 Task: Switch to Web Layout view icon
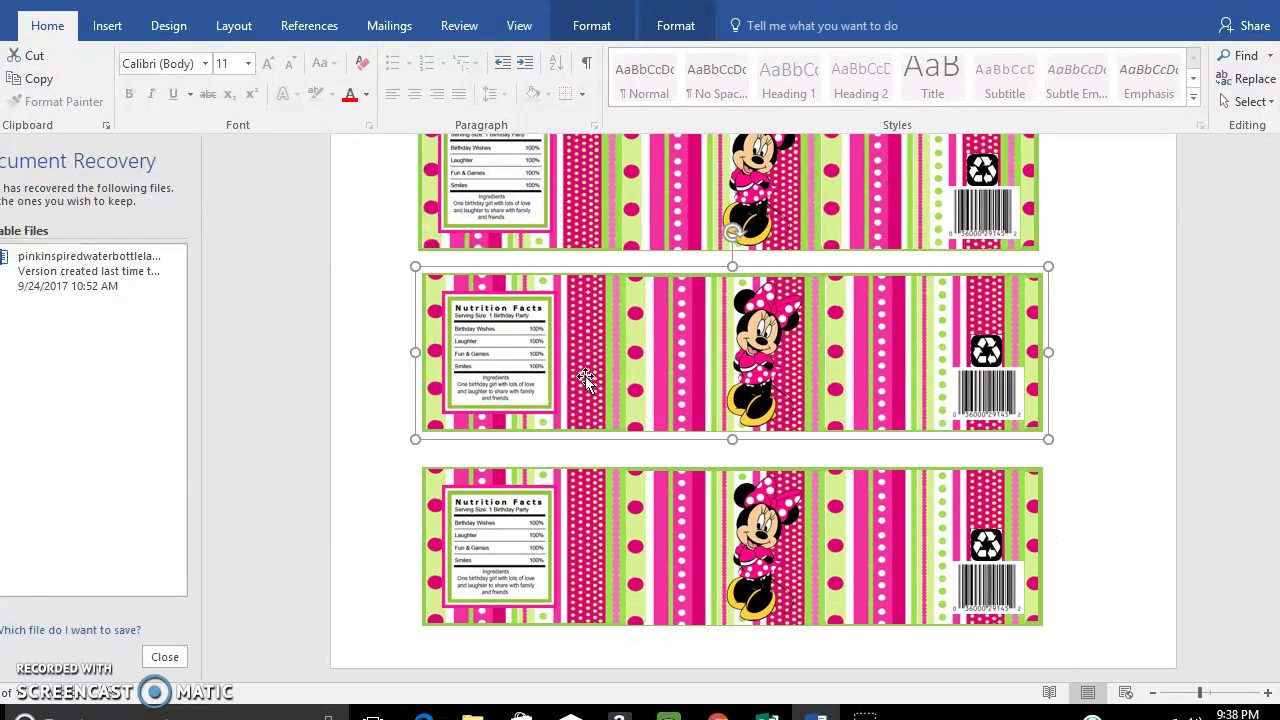[x=1125, y=692]
